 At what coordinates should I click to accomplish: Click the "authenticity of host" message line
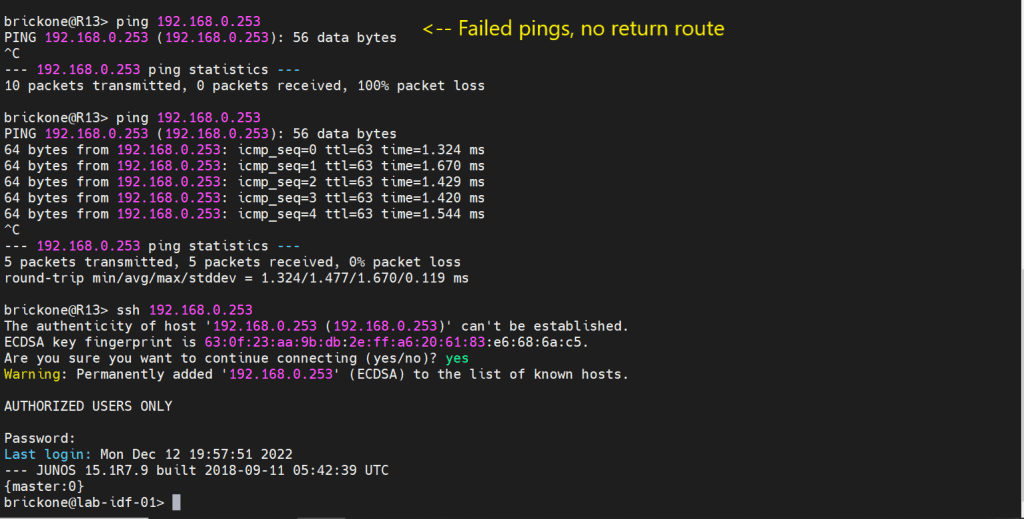316,326
